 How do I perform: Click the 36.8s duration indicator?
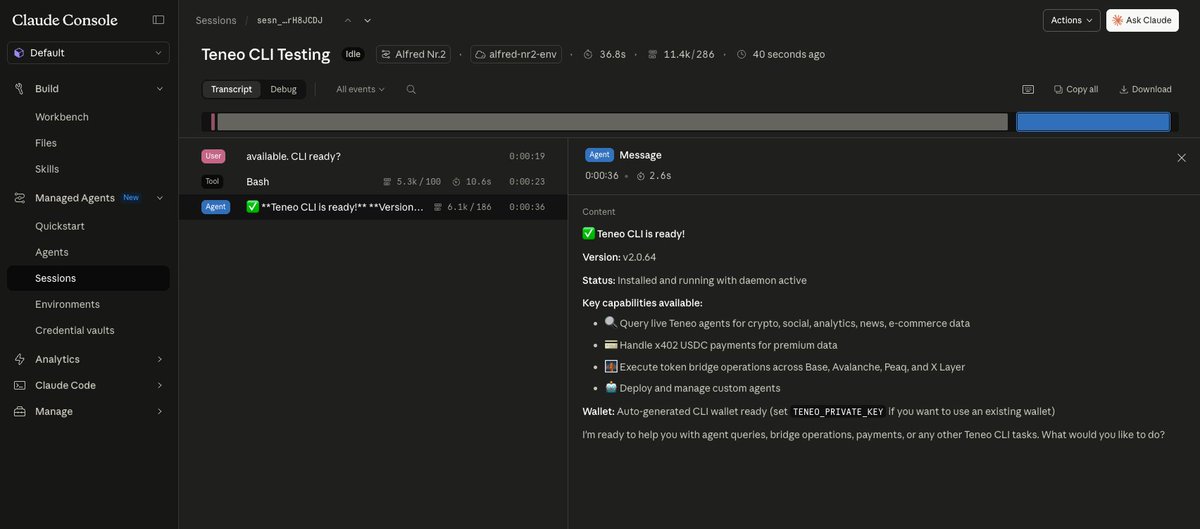coord(604,54)
